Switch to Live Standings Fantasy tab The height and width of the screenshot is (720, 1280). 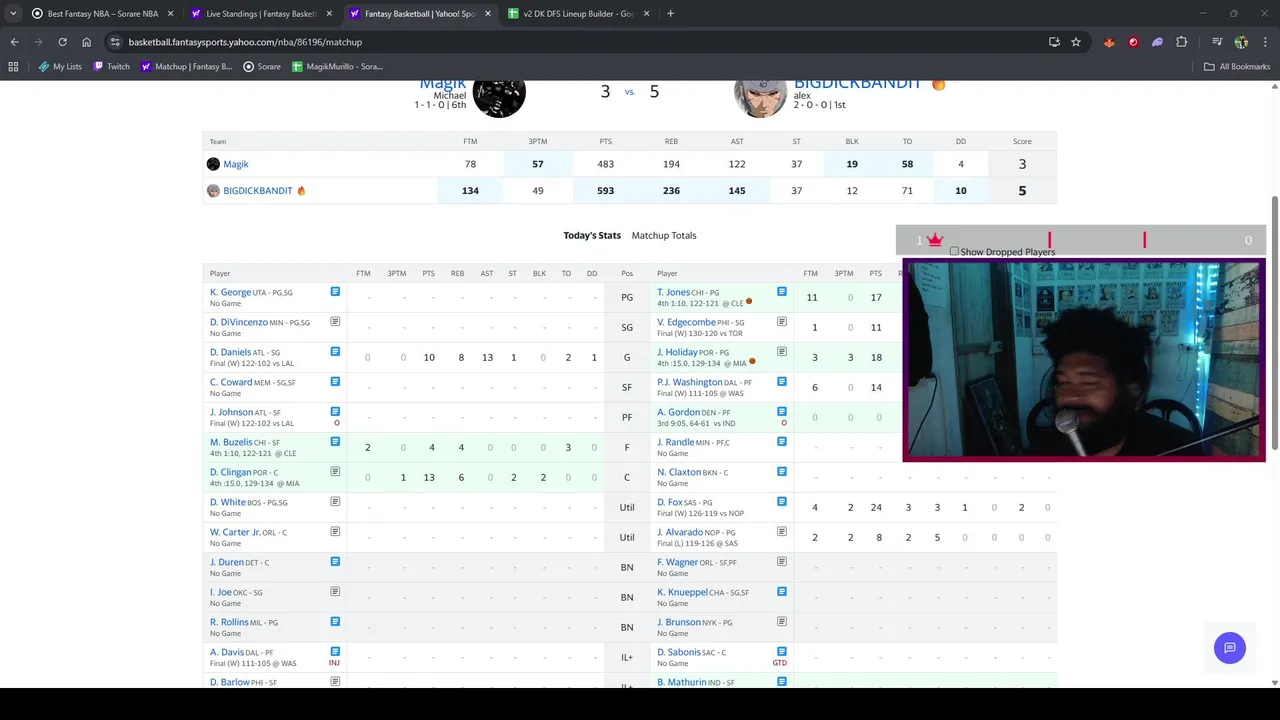click(x=260, y=14)
